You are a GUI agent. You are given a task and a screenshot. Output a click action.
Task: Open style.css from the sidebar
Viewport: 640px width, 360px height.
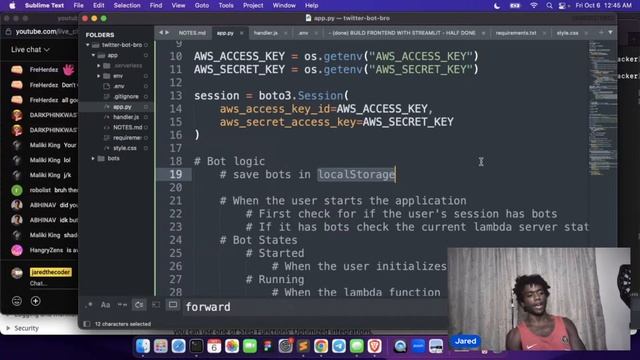[x=124, y=148]
